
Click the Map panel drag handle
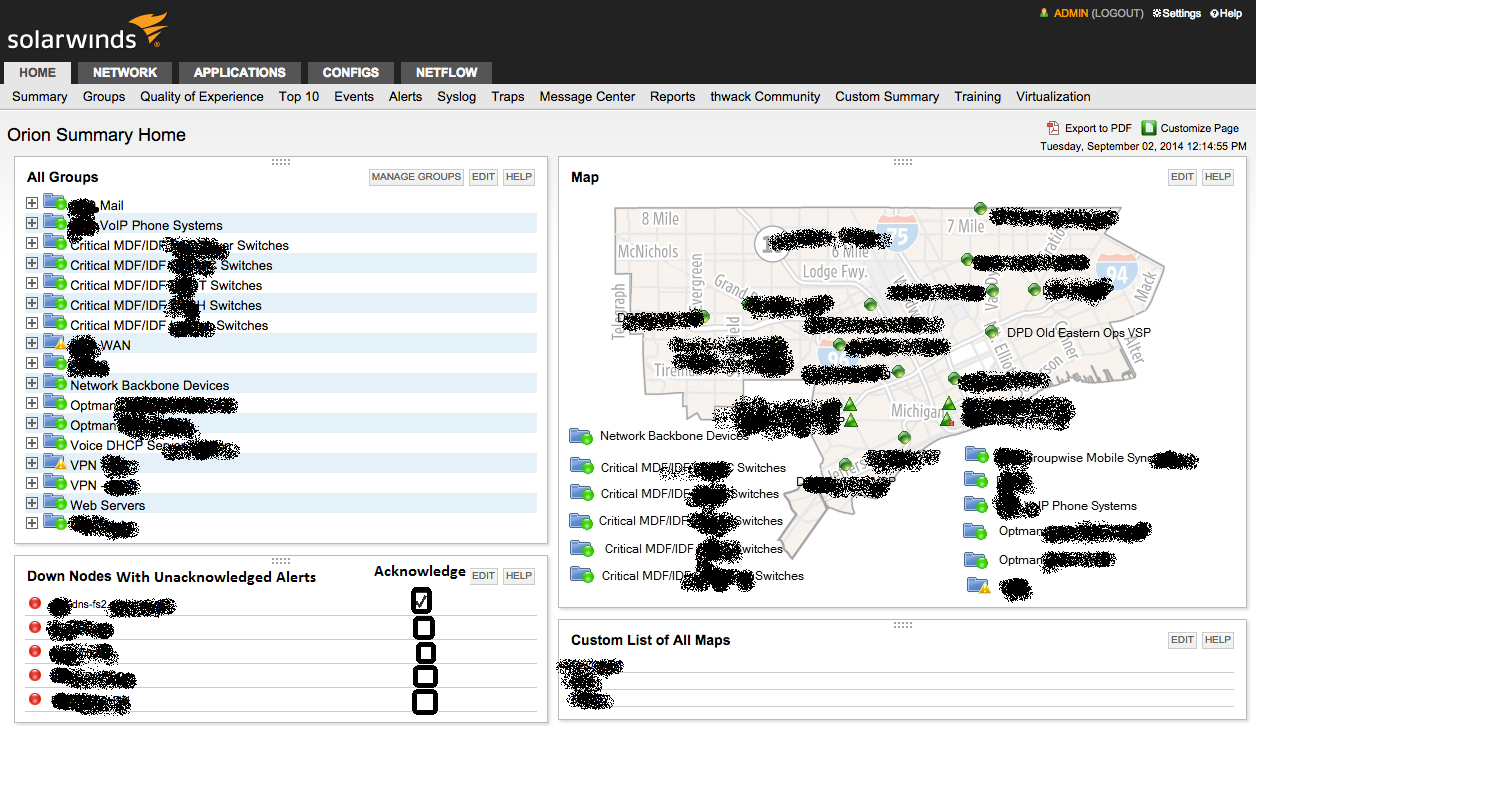point(902,161)
